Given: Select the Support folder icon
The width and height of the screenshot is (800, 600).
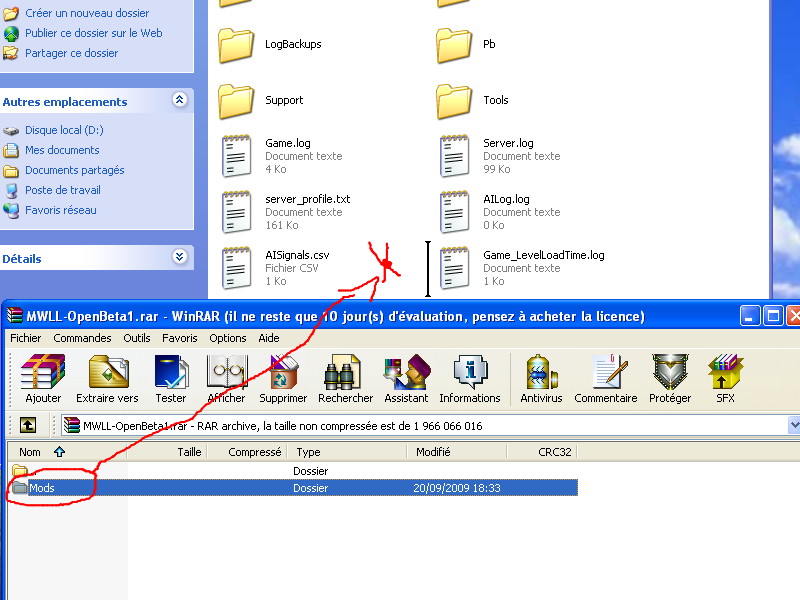Looking at the screenshot, I should point(236,101).
